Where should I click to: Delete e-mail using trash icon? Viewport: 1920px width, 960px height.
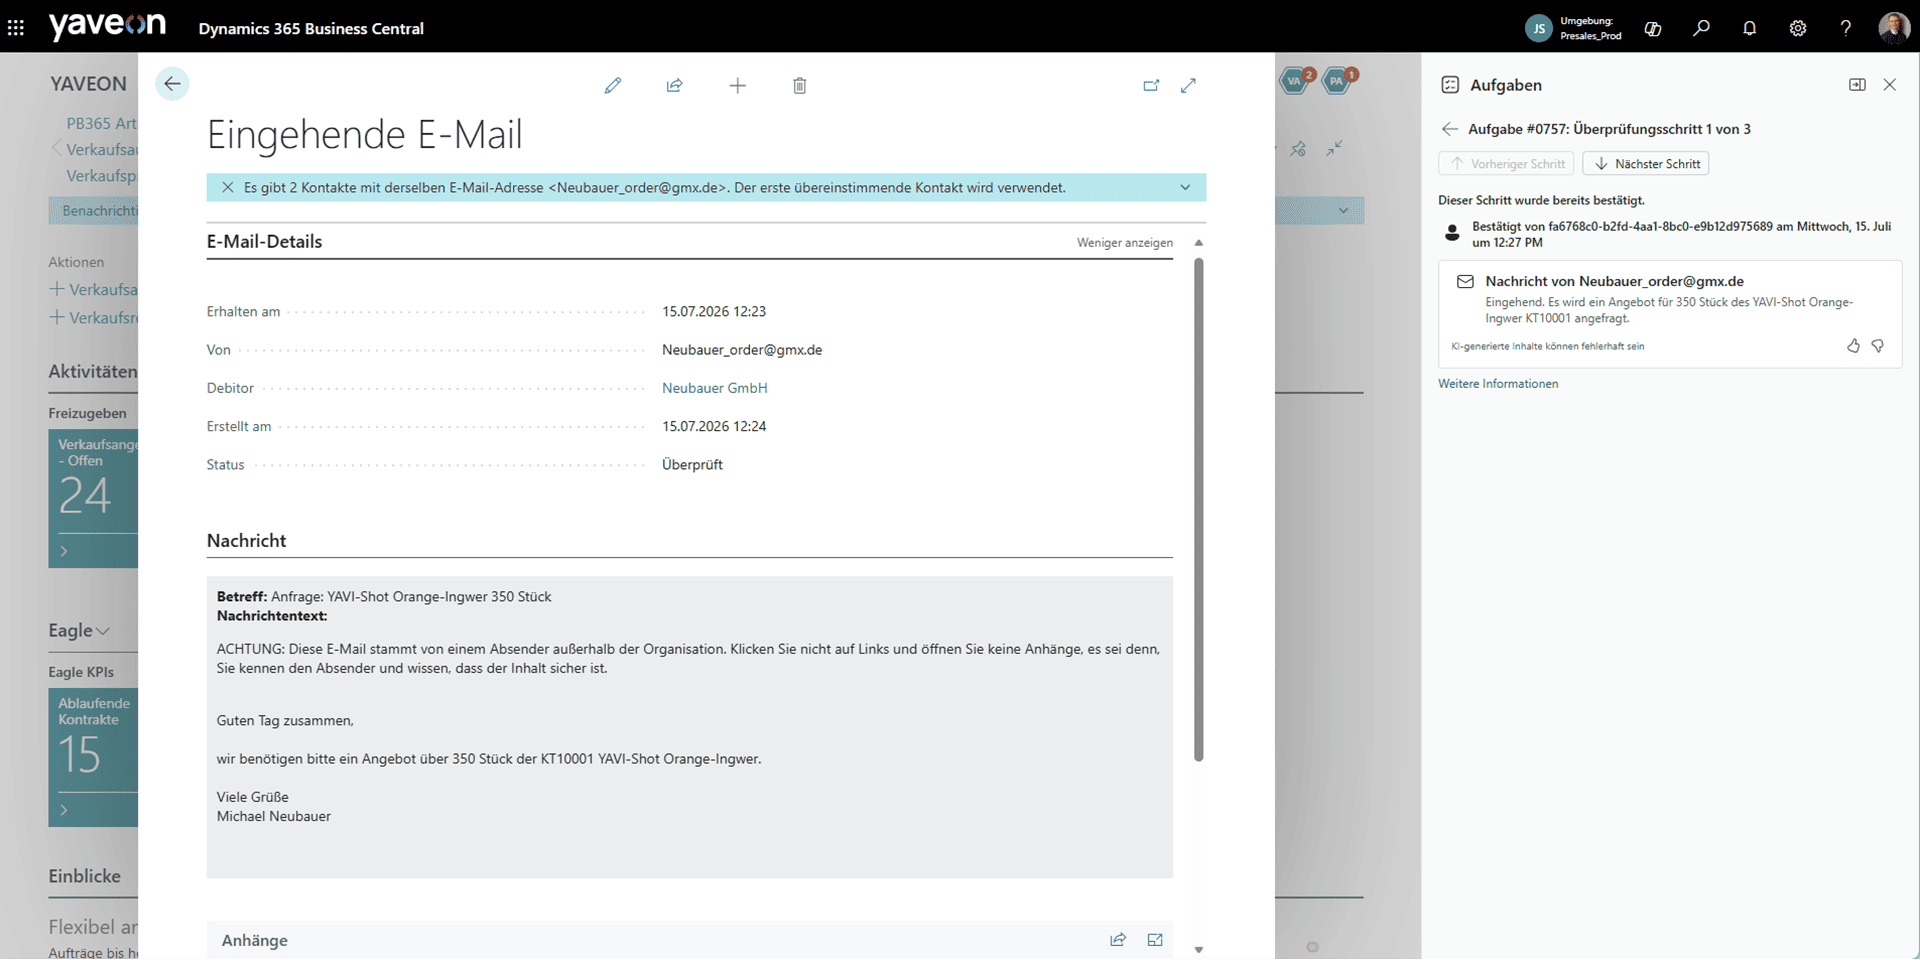point(799,86)
